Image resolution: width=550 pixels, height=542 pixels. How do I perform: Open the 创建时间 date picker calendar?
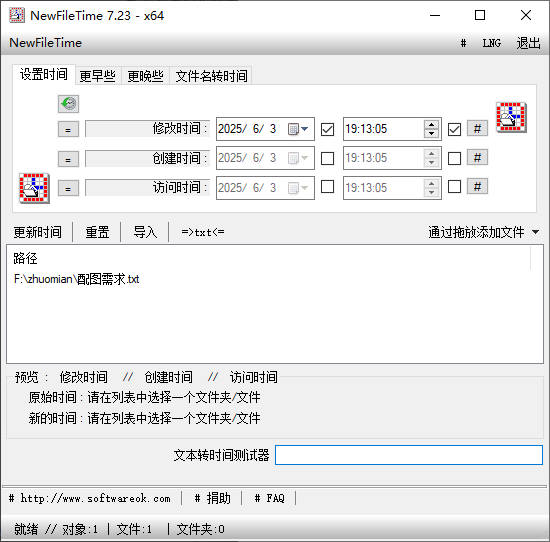pyautogui.click(x=298, y=158)
